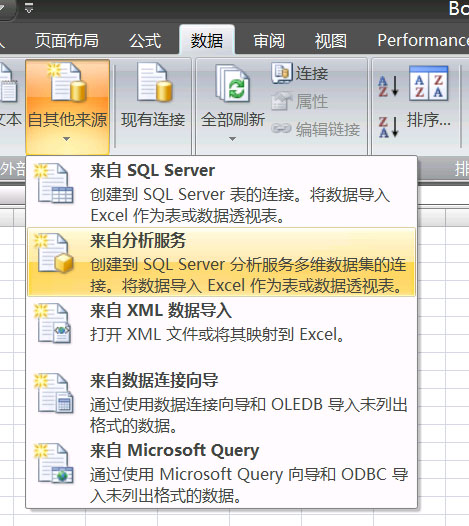Screen dimensions: 469x526
Task: Click the 来自 Microsoft Query icon
Action: pos(54,463)
